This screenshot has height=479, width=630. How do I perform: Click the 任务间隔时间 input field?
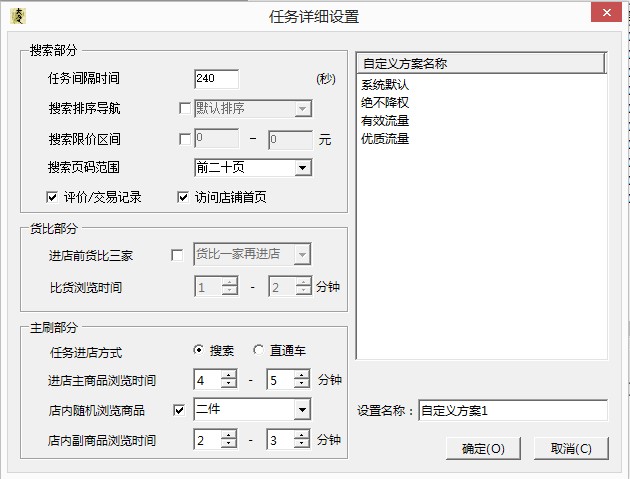216,79
